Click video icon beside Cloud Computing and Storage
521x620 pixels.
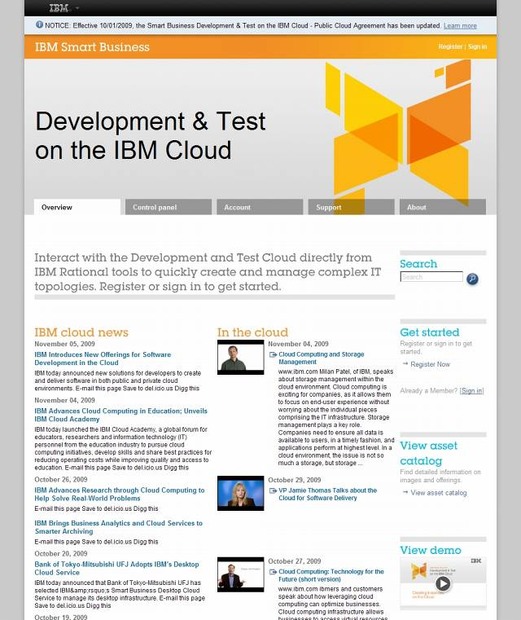(x=273, y=355)
